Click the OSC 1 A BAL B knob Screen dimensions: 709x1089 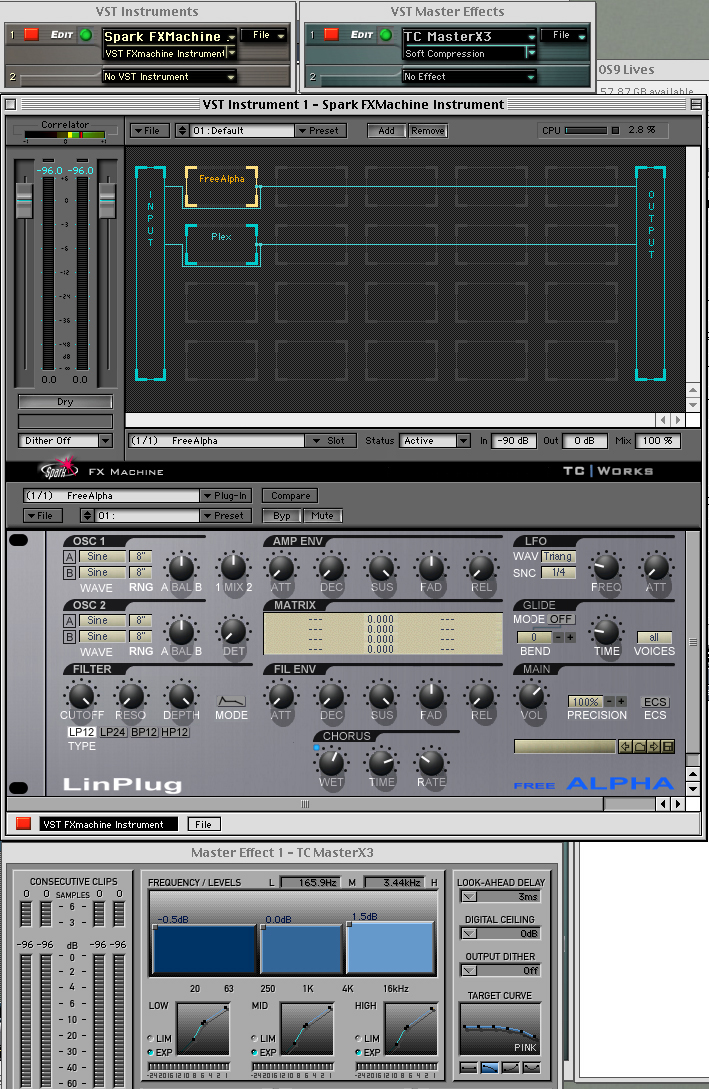[x=181, y=567]
